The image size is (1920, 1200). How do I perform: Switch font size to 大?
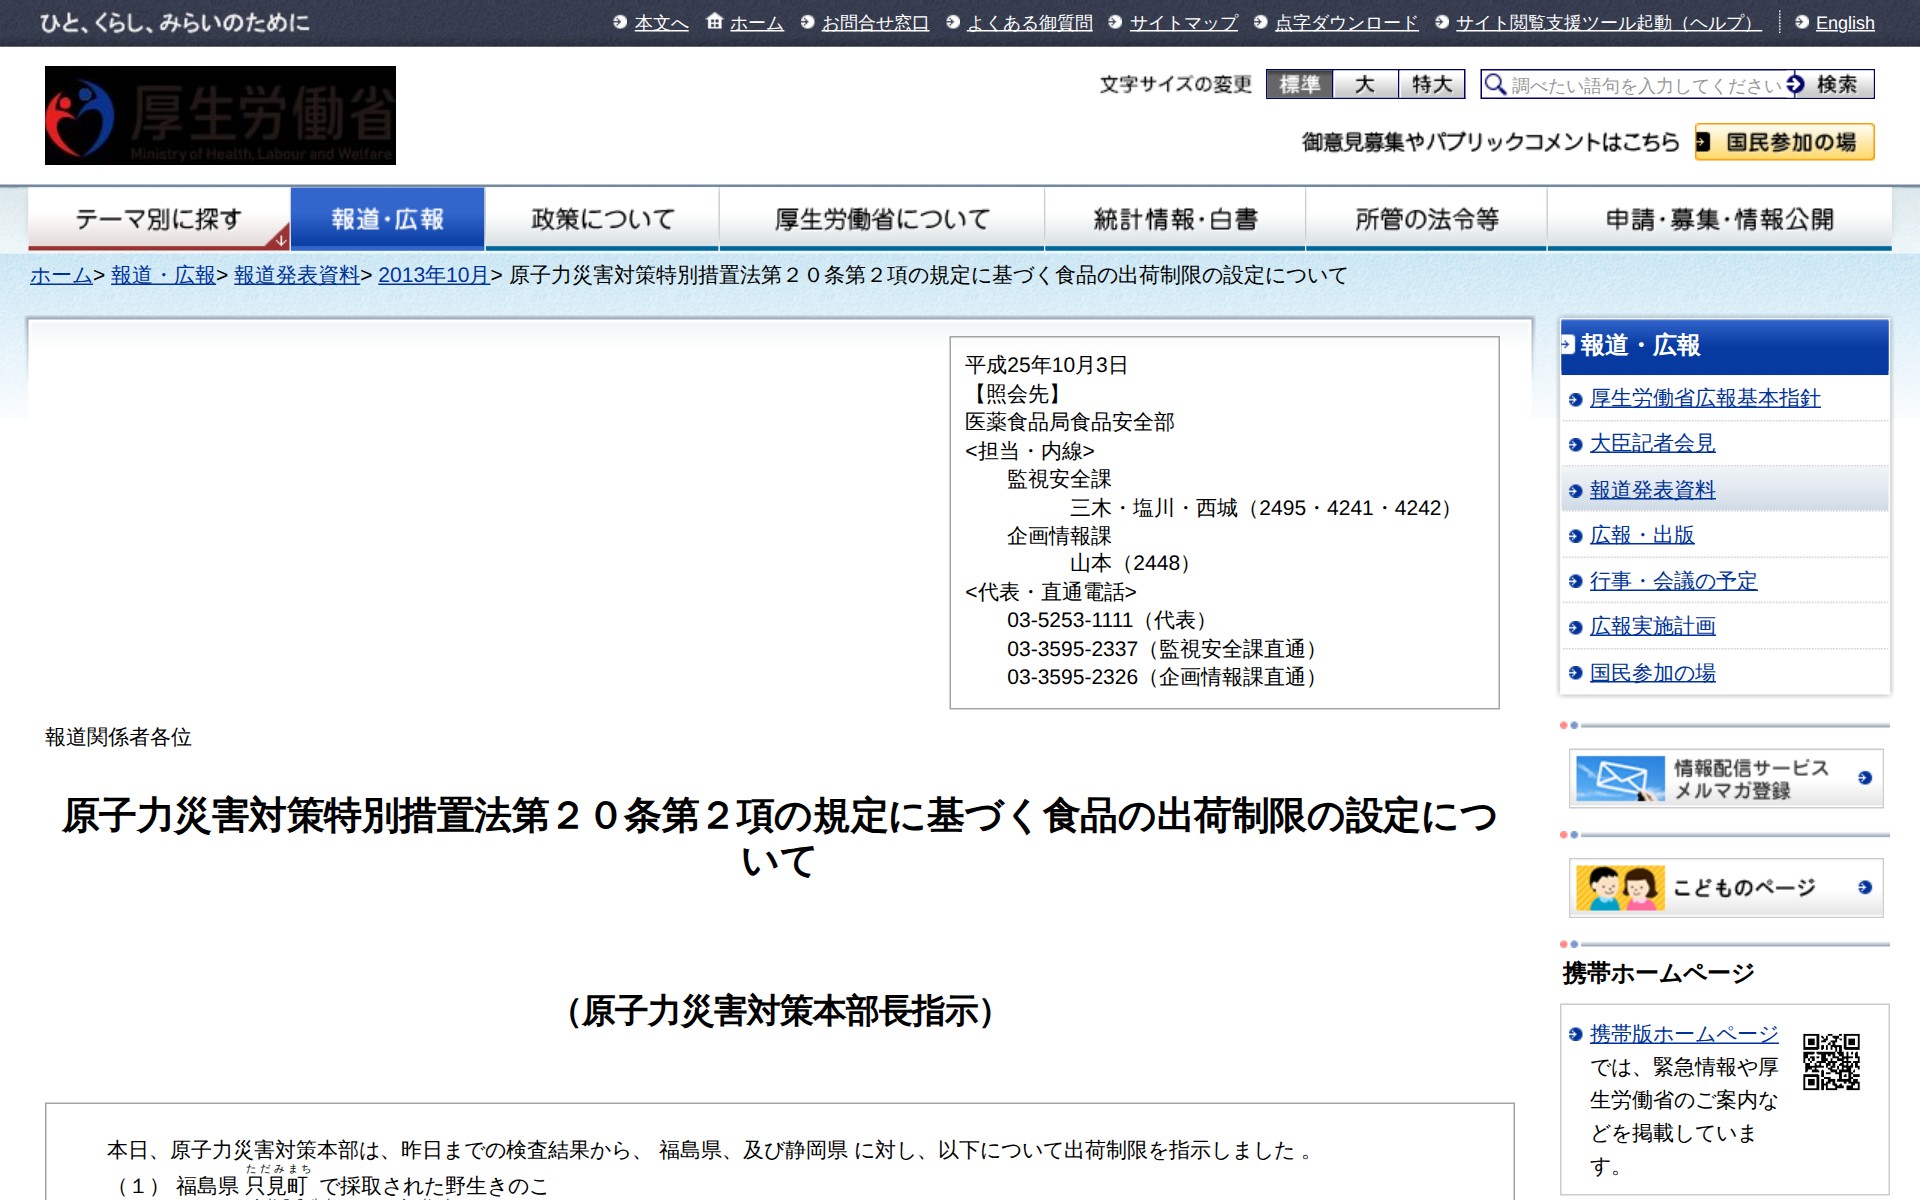tap(1366, 85)
